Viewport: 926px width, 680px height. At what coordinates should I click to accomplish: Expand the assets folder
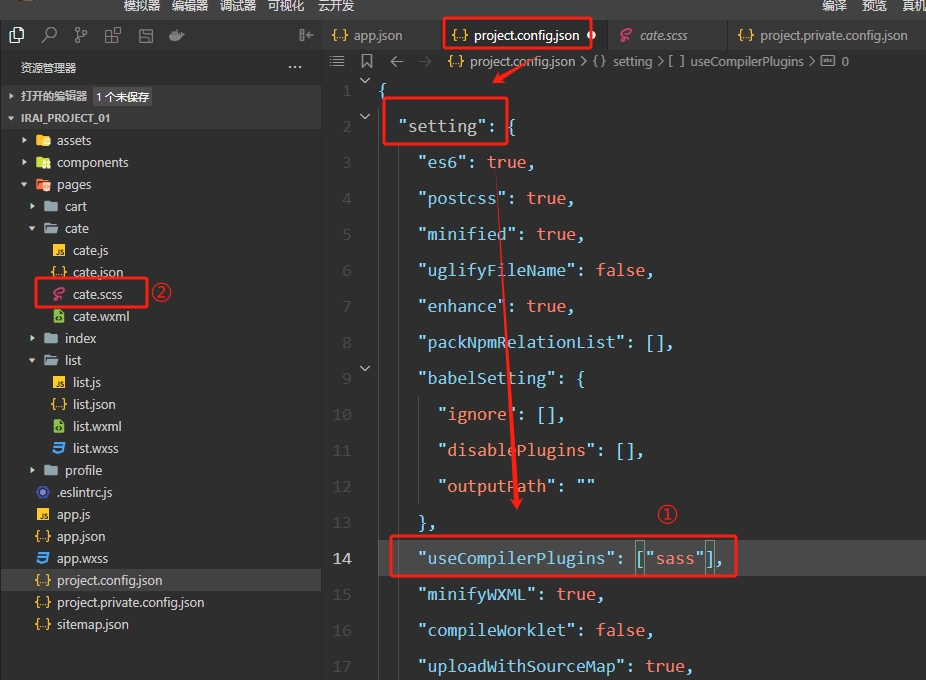[x=74, y=141]
